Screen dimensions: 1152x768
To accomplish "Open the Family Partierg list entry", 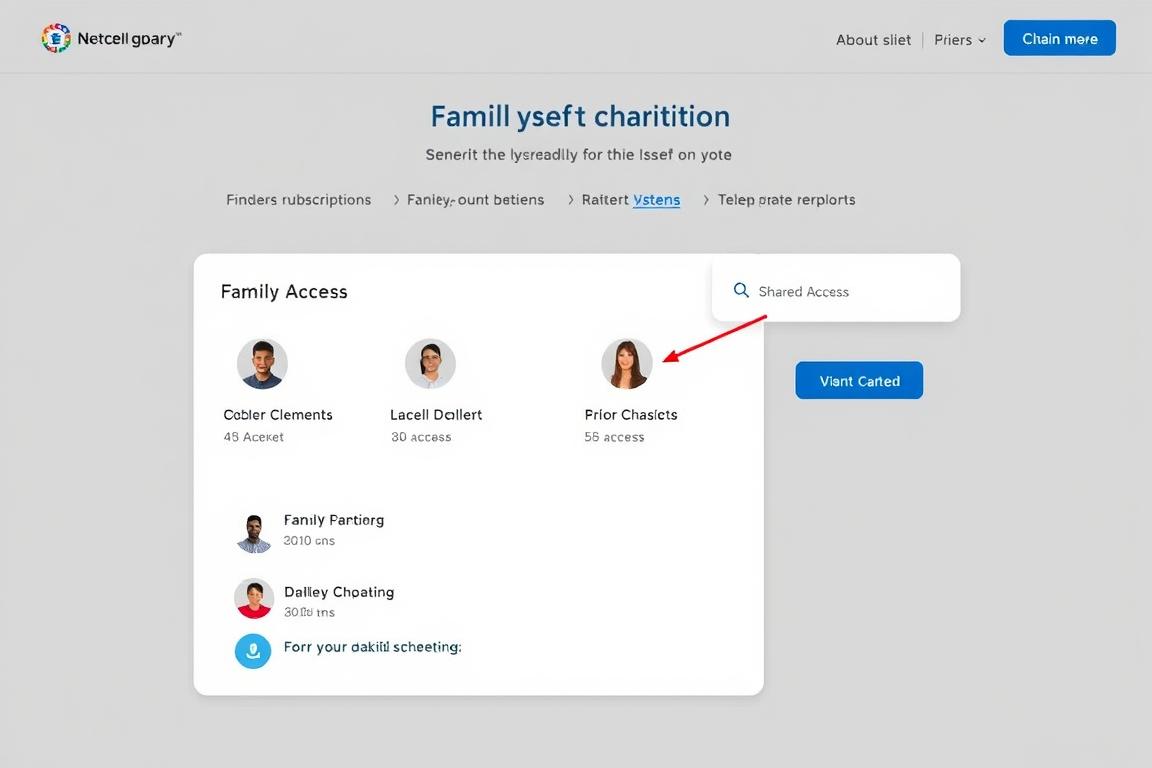I will click(x=333, y=520).
